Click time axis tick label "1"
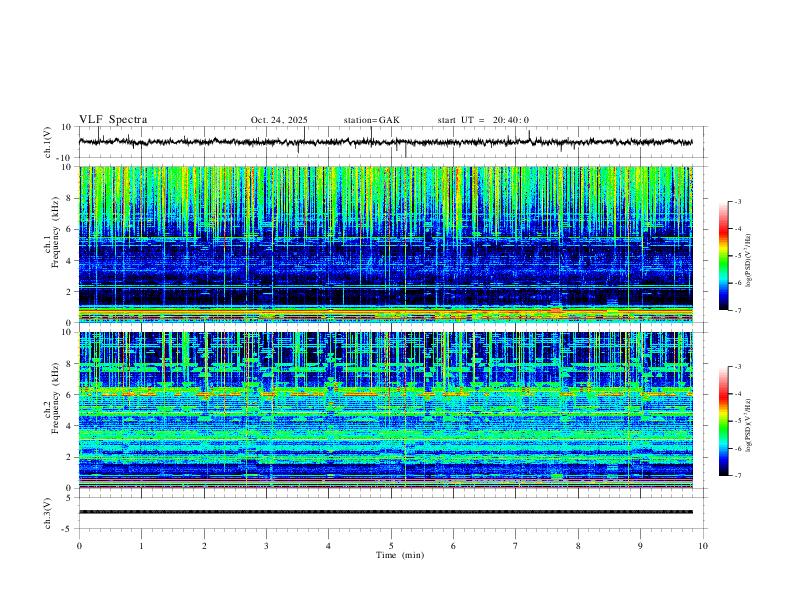 141,546
